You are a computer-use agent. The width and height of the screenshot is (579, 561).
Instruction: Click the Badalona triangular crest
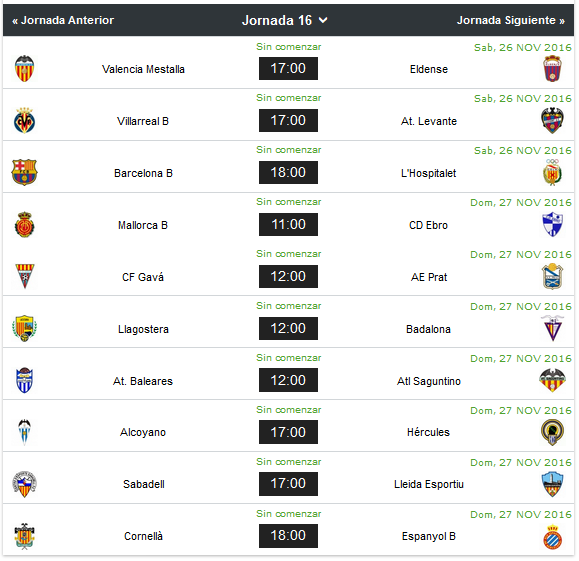coord(553,328)
